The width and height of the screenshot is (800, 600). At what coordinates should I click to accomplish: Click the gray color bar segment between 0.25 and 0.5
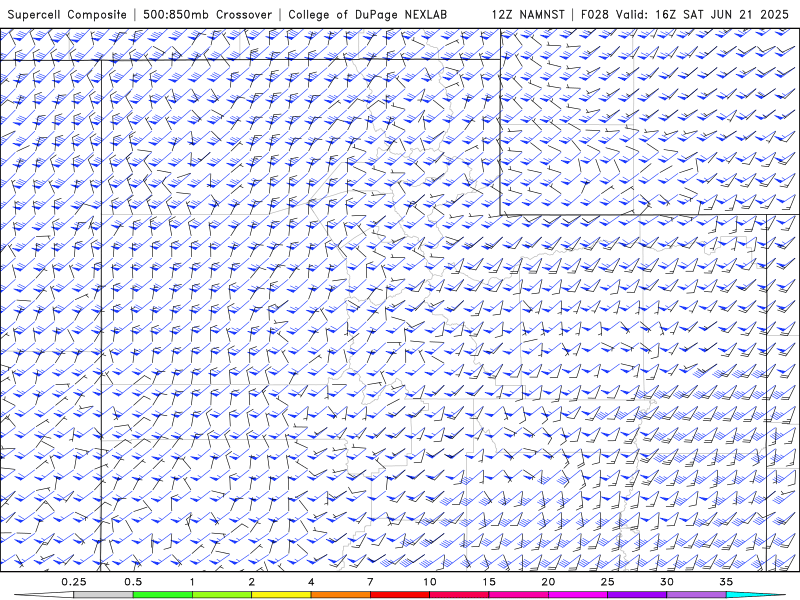tap(104, 595)
